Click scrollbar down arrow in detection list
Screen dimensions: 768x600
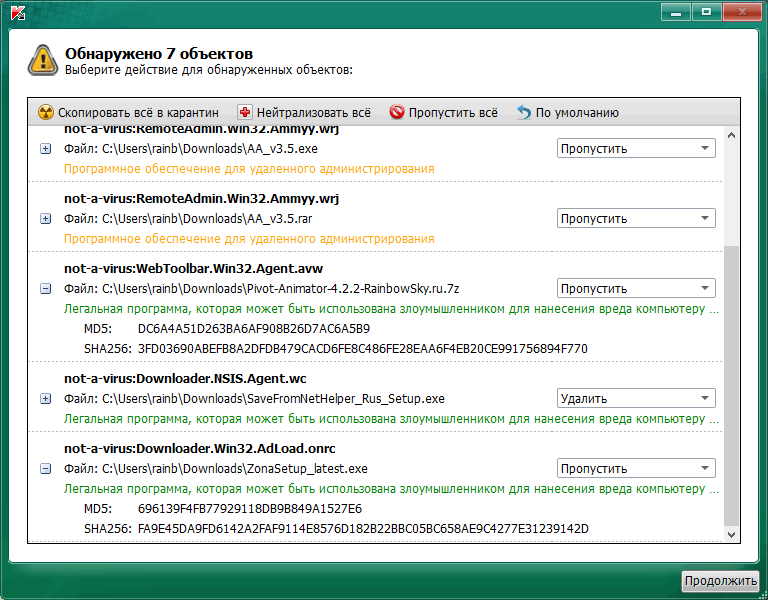(x=731, y=534)
